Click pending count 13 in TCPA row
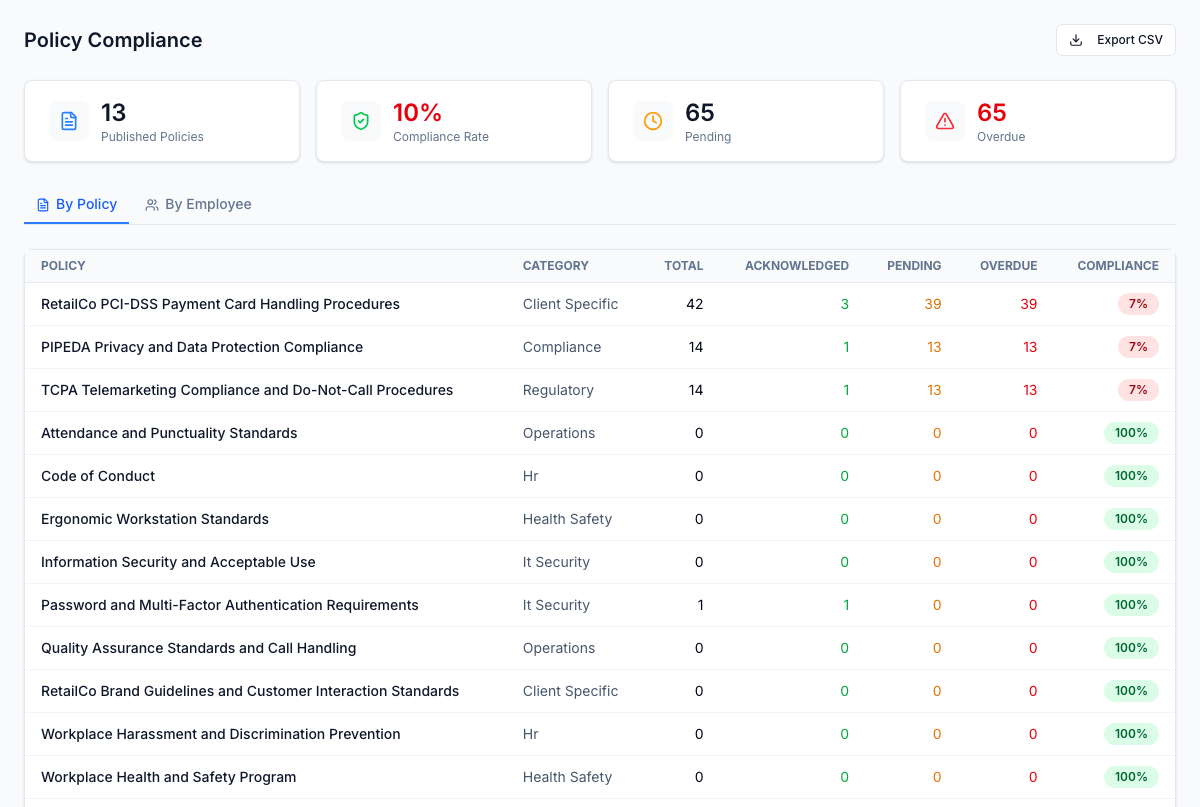Image resolution: width=1200 pixels, height=807 pixels. (x=934, y=390)
